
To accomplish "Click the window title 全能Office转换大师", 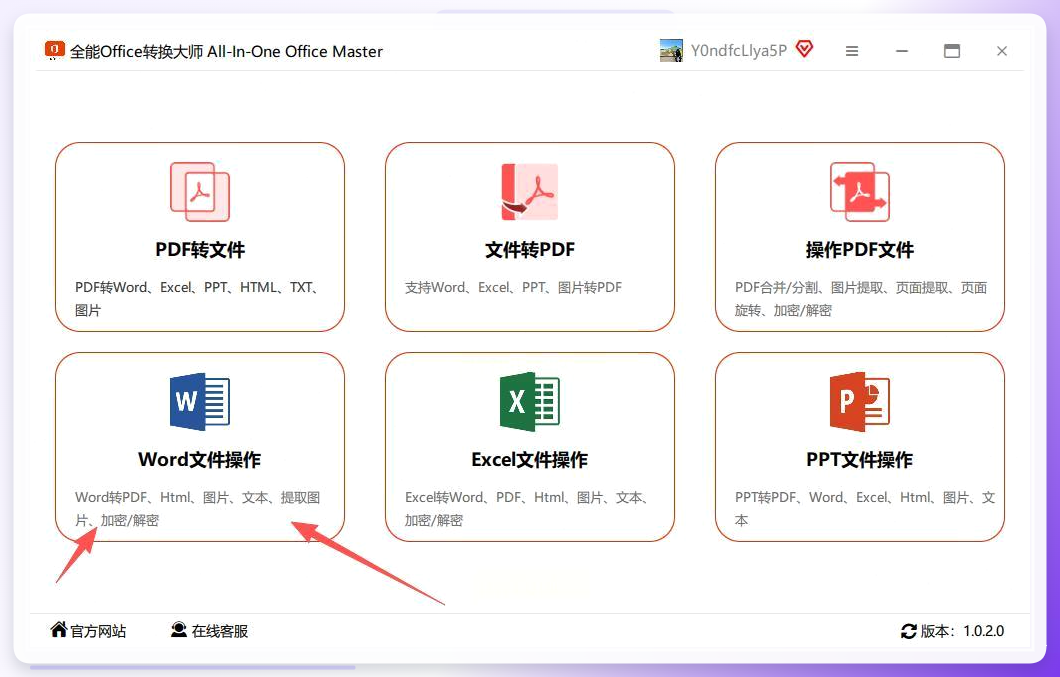I will click(226, 51).
